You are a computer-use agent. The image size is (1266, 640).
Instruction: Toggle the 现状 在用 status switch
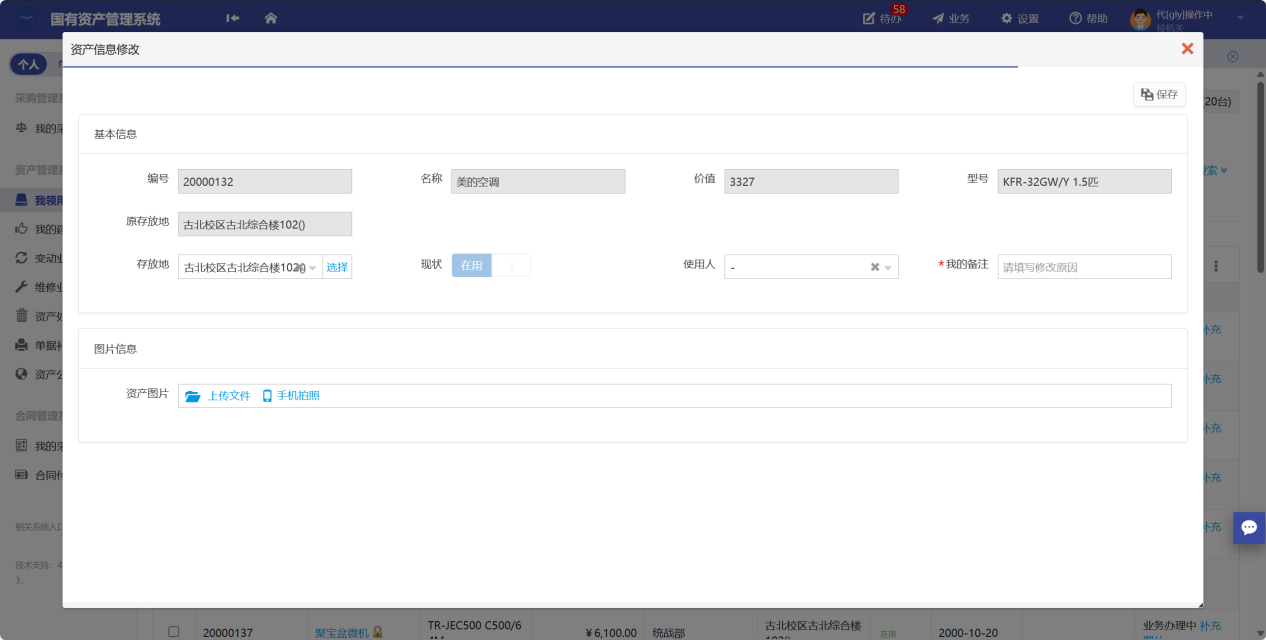click(491, 266)
